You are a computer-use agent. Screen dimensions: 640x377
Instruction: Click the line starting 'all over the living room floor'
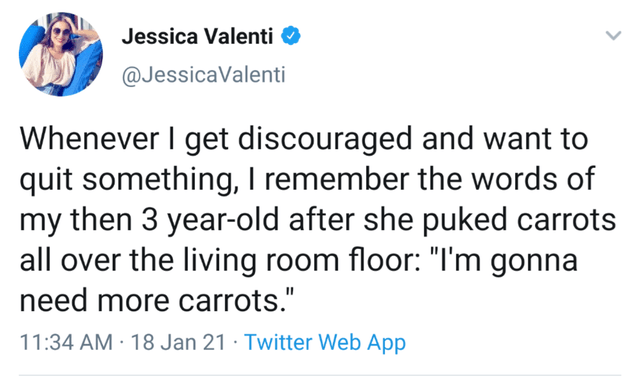tap(299, 260)
